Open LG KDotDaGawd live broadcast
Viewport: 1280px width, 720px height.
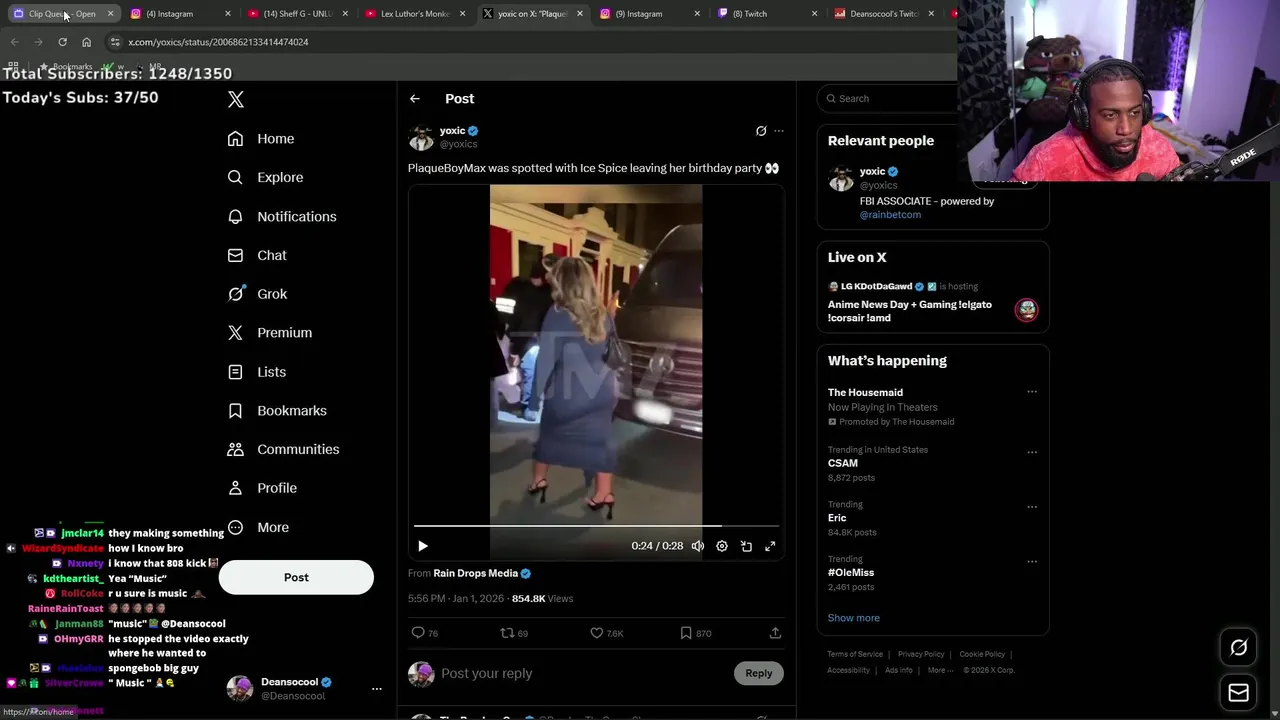(932, 303)
